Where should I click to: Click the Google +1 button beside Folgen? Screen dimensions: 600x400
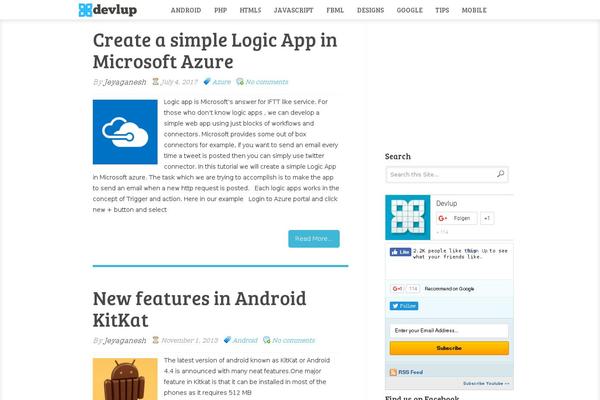point(487,218)
